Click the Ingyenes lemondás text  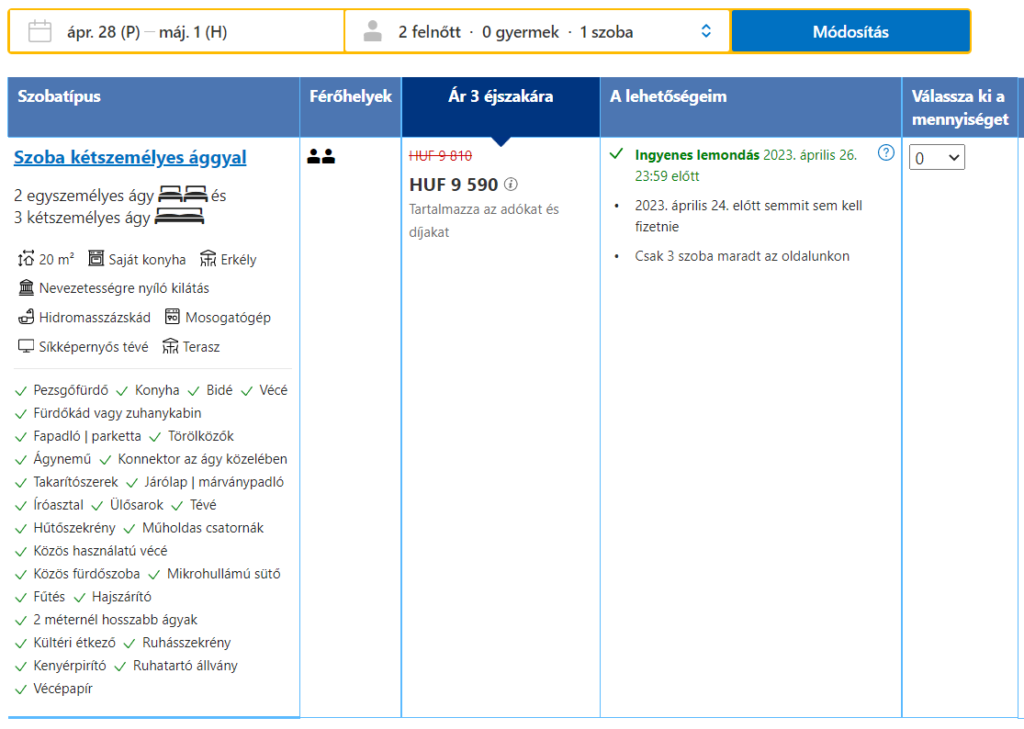tap(696, 155)
